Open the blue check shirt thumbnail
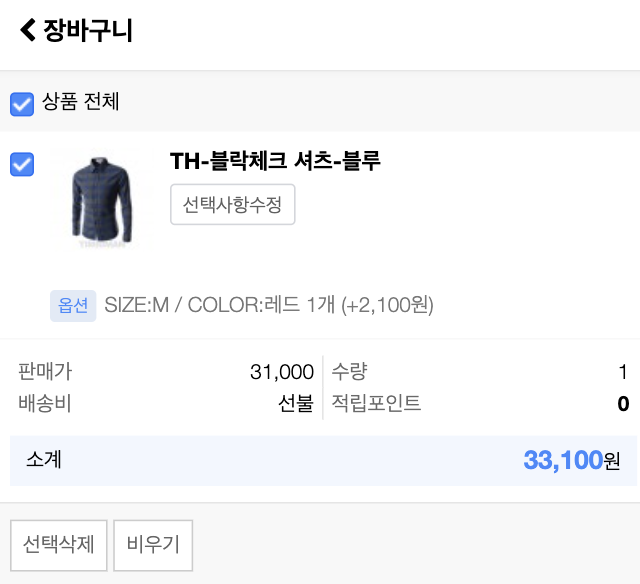The image size is (640, 584). point(99,200)
